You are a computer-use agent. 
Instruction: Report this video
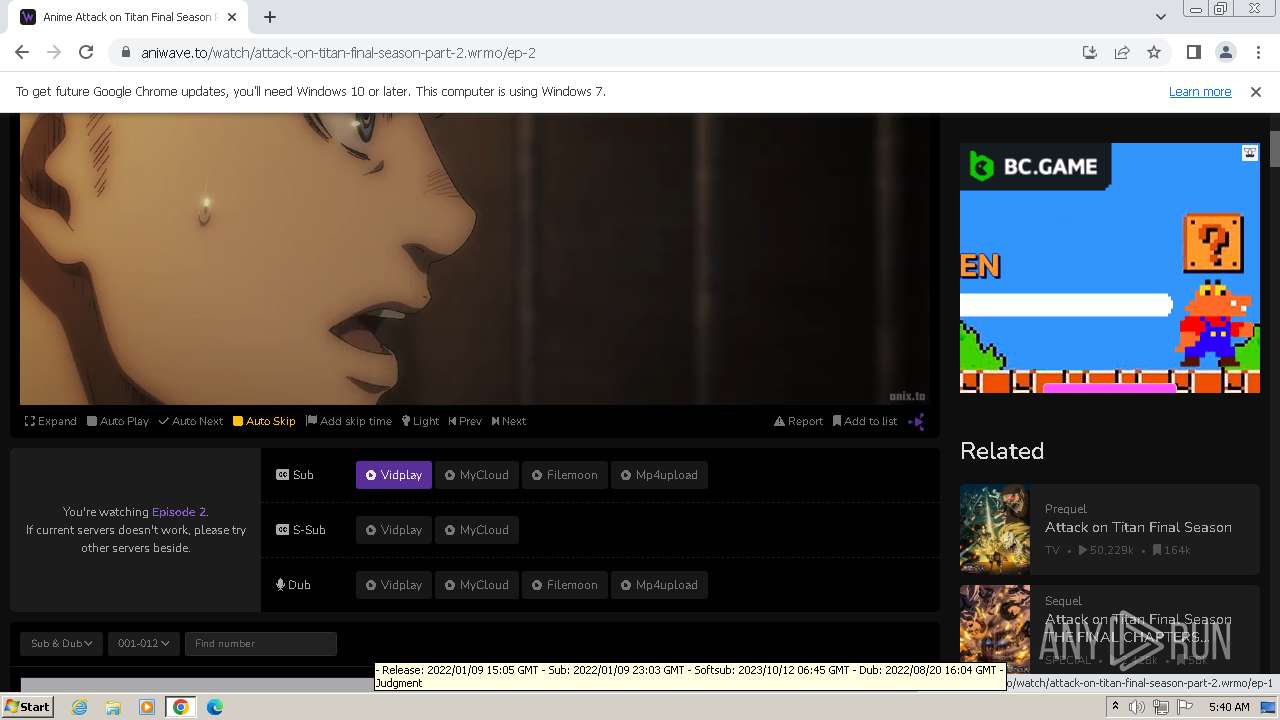(x=798, y=421)
